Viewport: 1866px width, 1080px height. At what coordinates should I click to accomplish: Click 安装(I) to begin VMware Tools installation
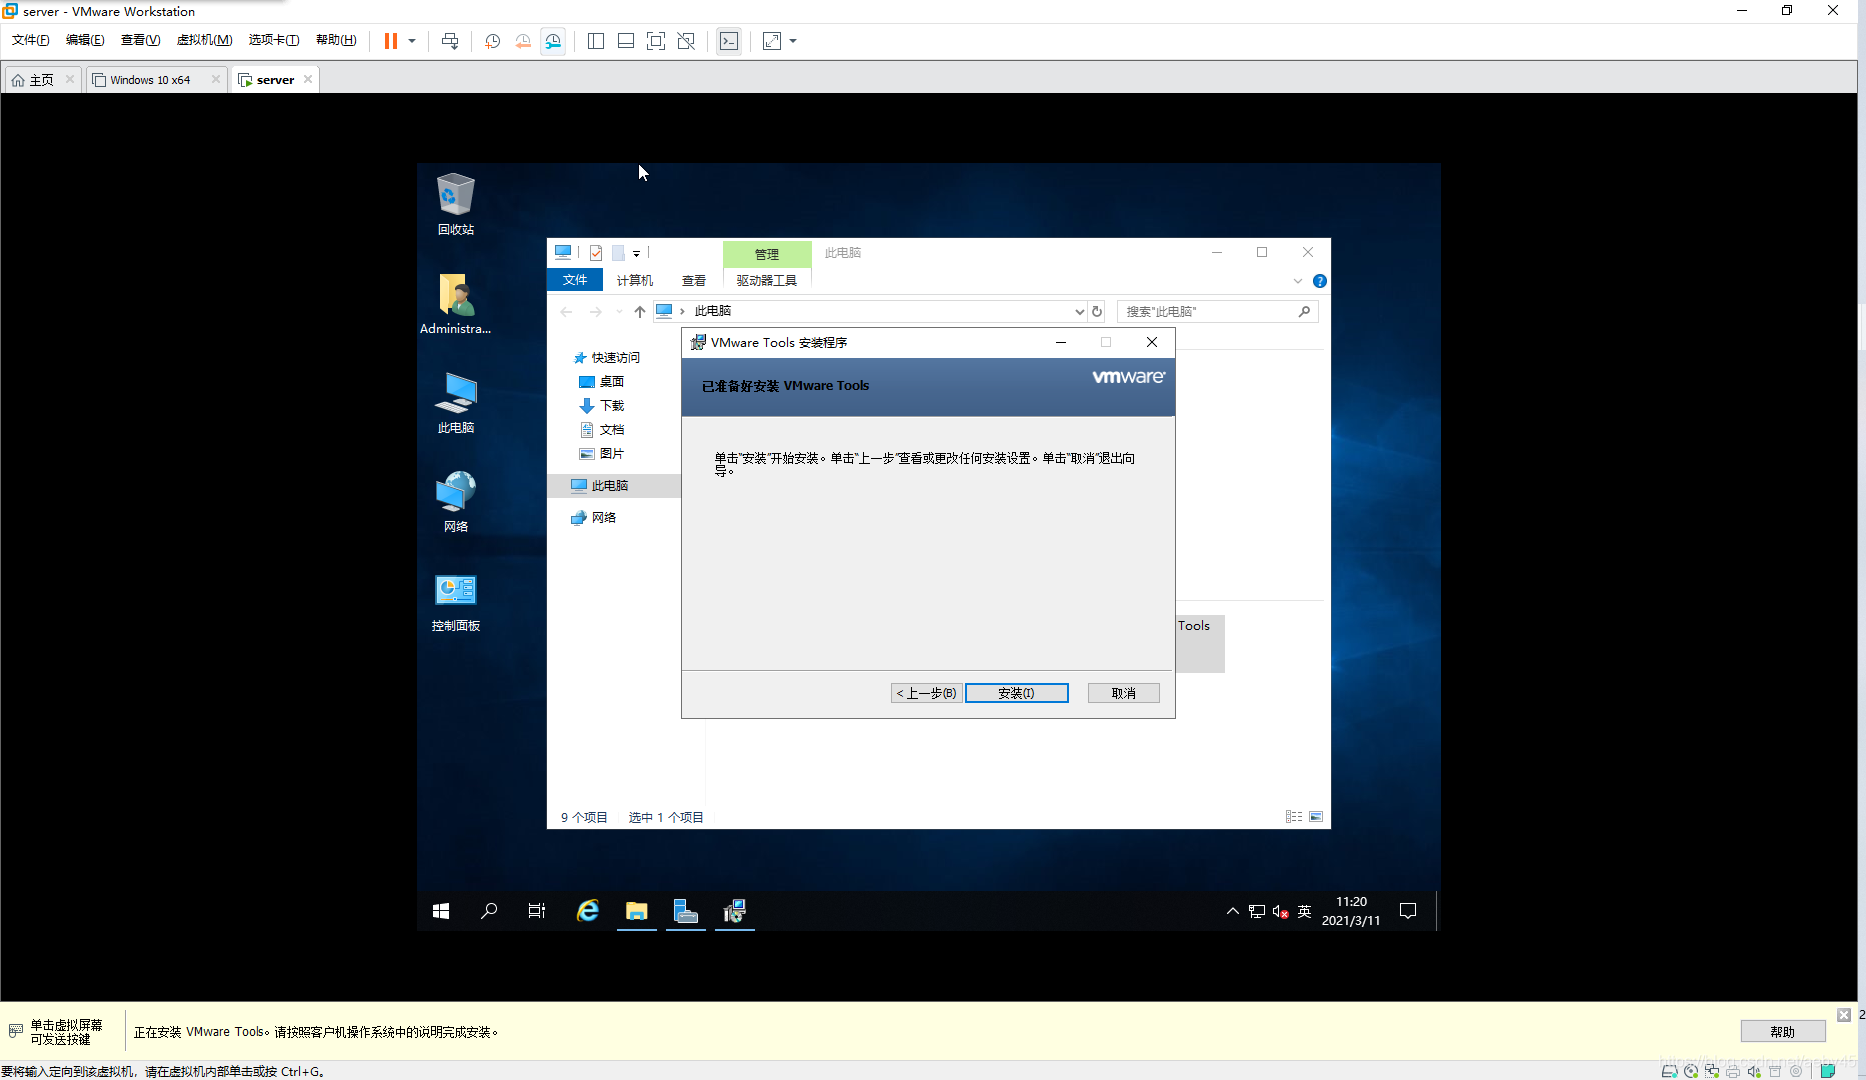tap(1016, 693)
